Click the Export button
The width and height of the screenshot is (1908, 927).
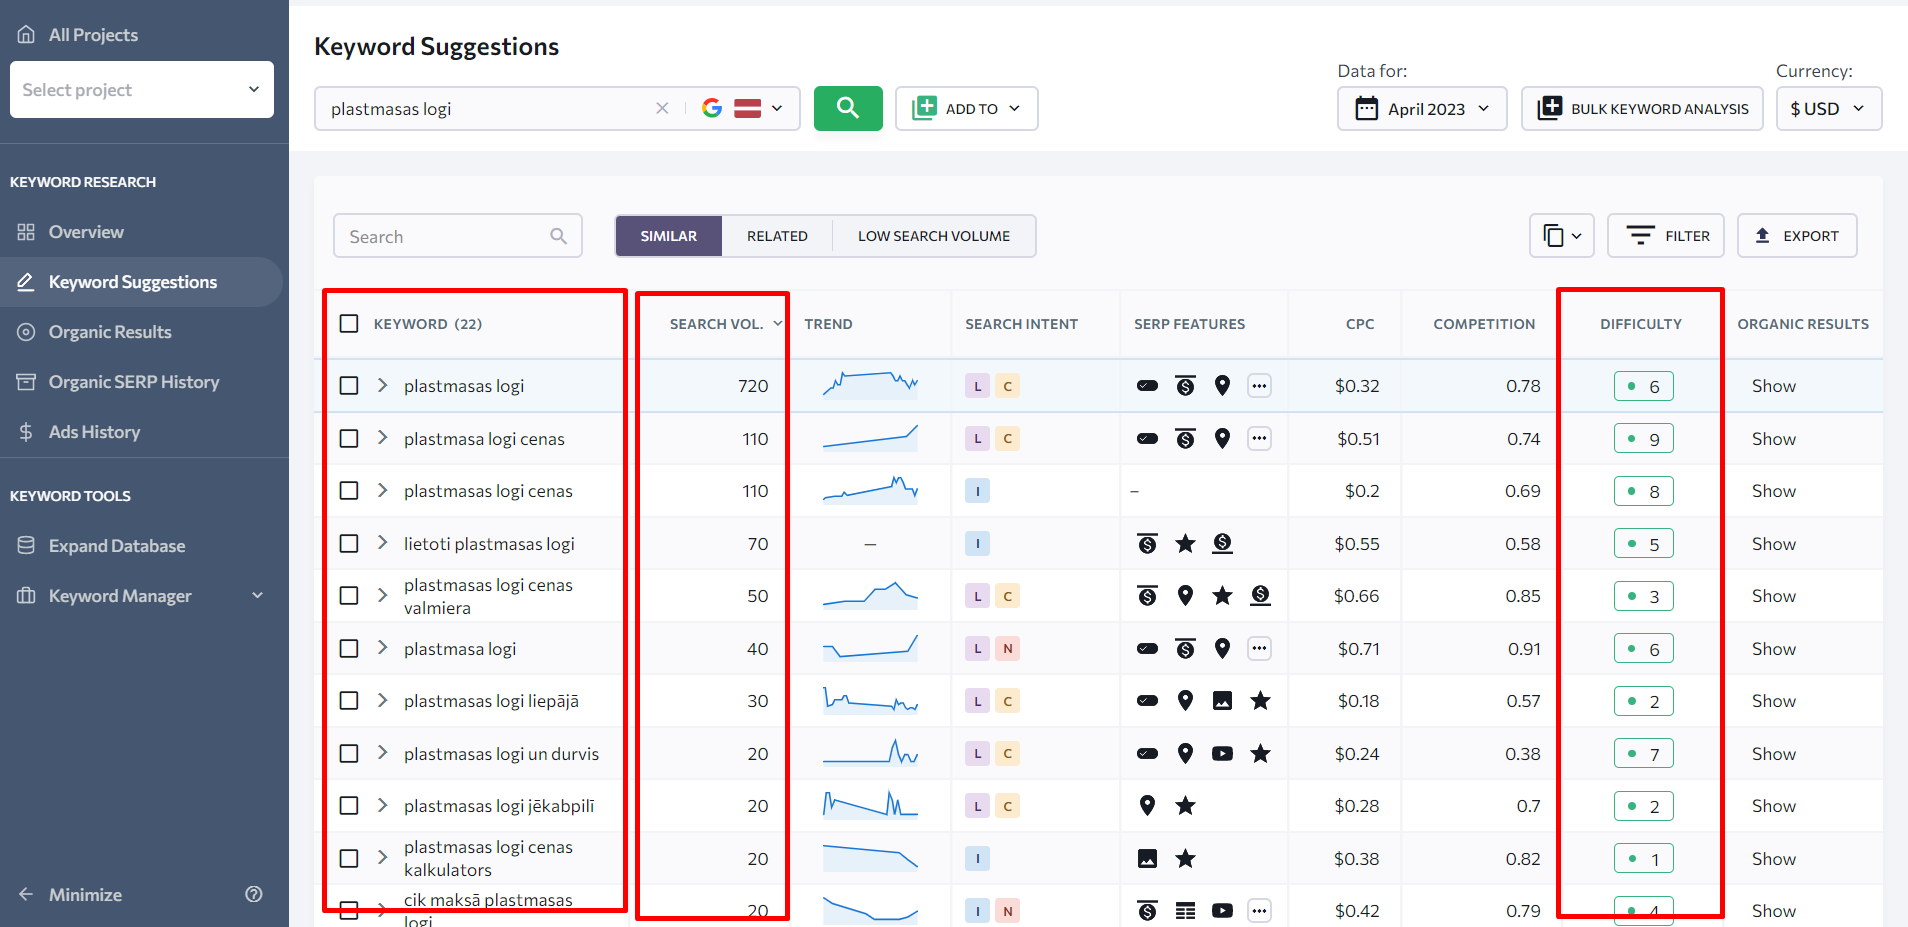(x=1796, y=236)
